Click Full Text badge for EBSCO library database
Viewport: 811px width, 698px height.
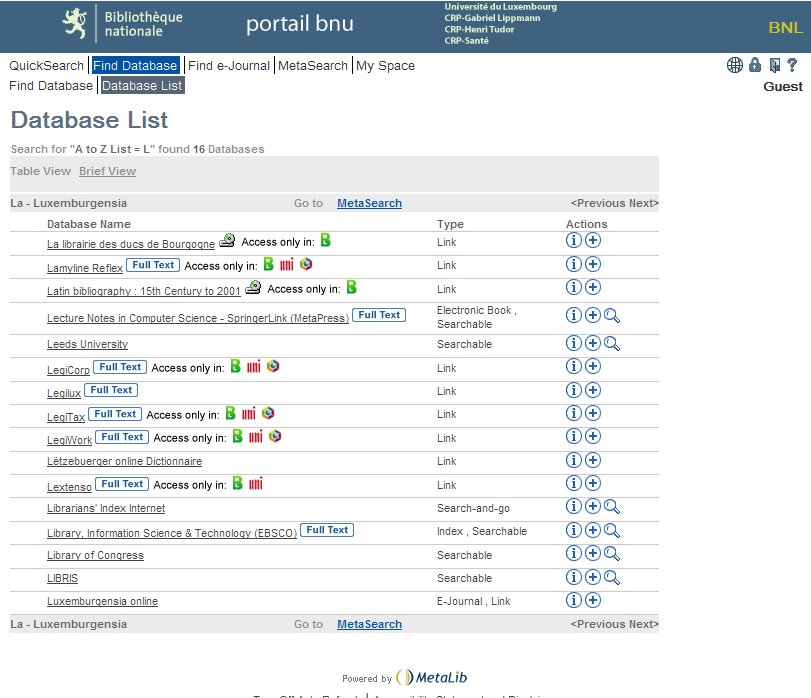pos(327,530)
